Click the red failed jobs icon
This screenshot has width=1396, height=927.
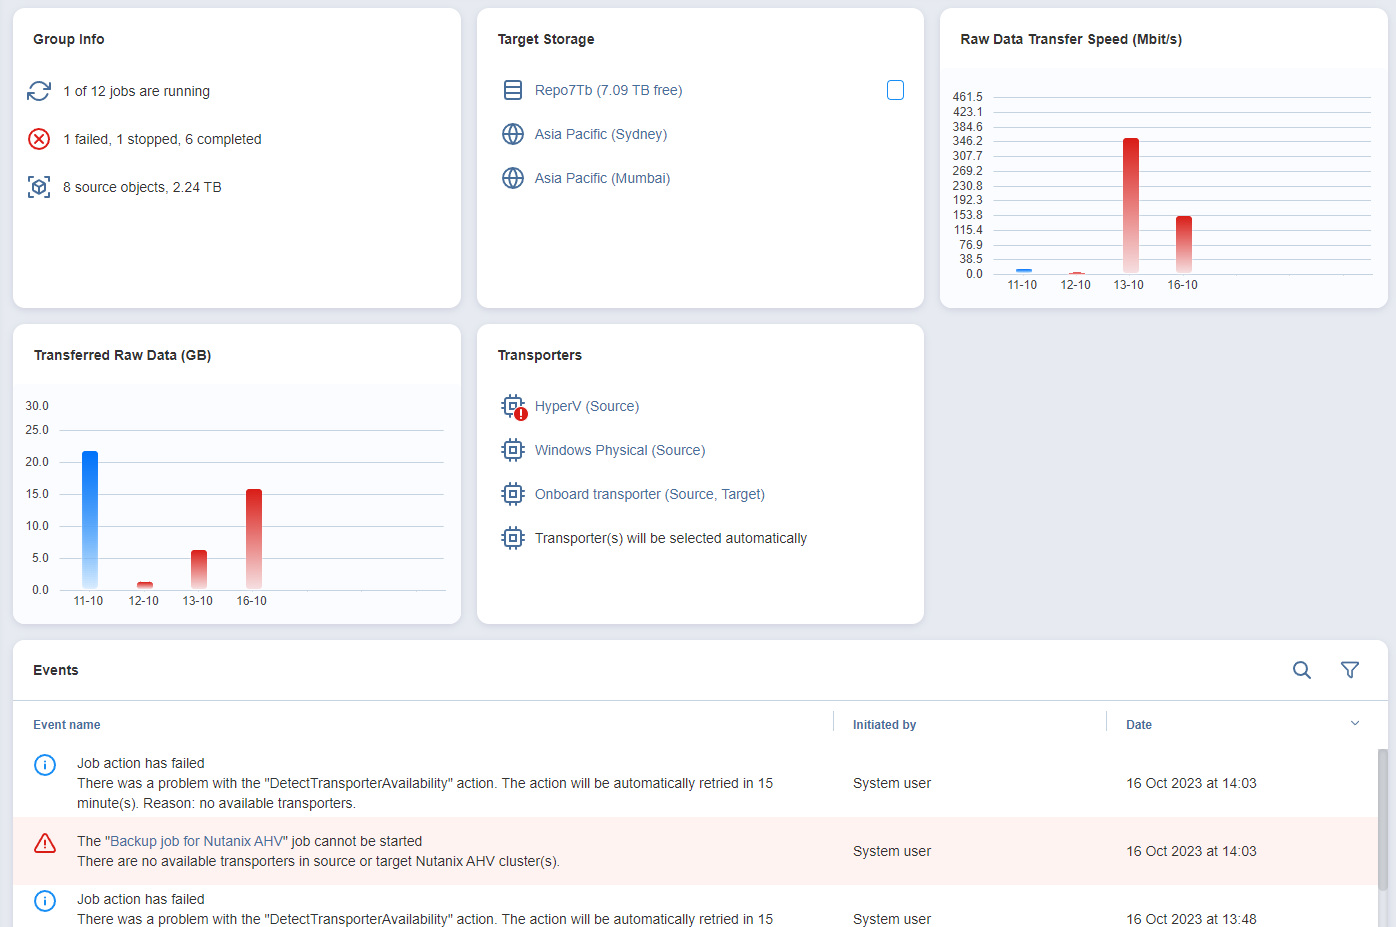coord(39,139)
